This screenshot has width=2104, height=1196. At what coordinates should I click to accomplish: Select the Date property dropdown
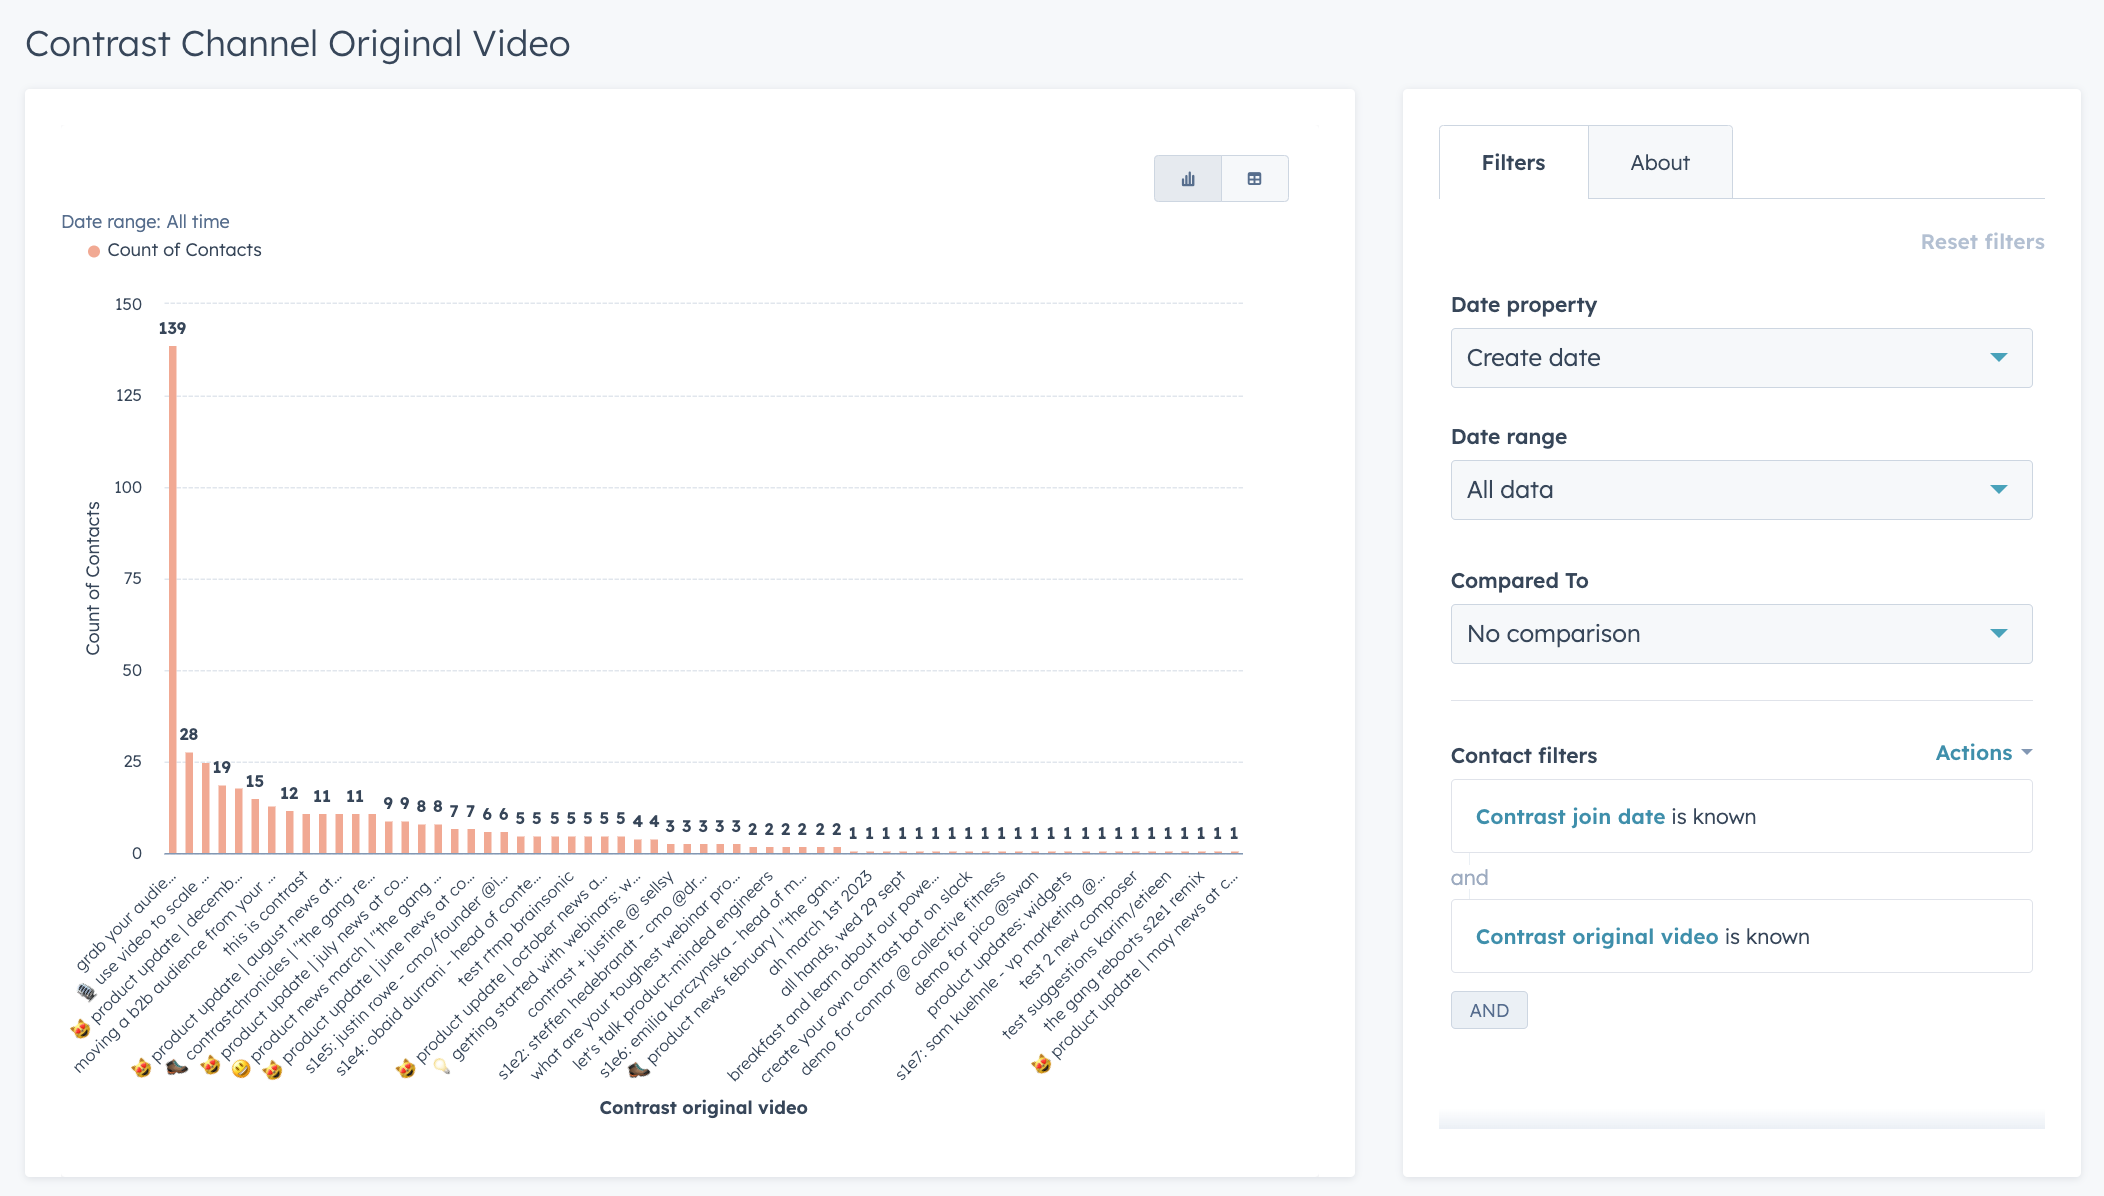(1741, 357)
